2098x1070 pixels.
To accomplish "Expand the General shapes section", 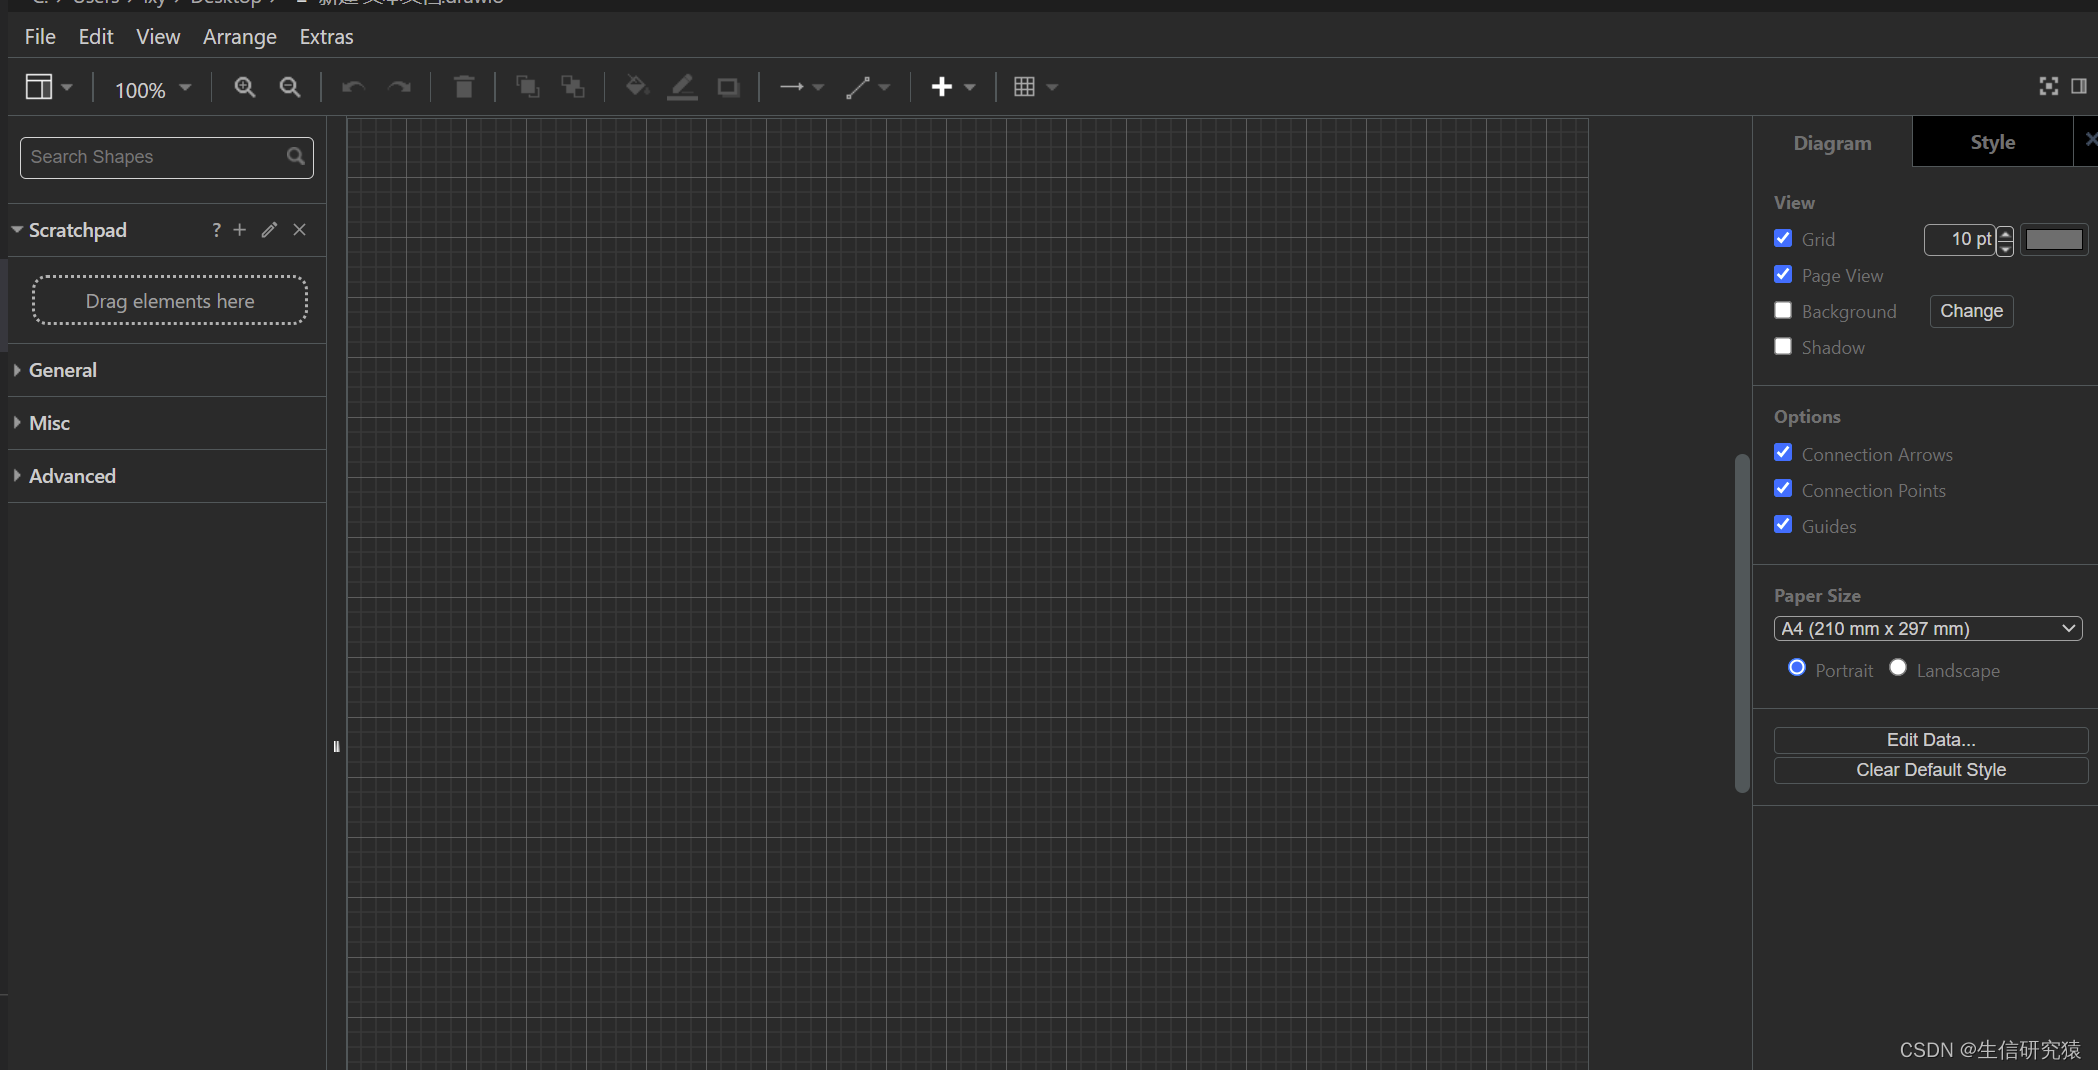I will click(x=62, y=370).
